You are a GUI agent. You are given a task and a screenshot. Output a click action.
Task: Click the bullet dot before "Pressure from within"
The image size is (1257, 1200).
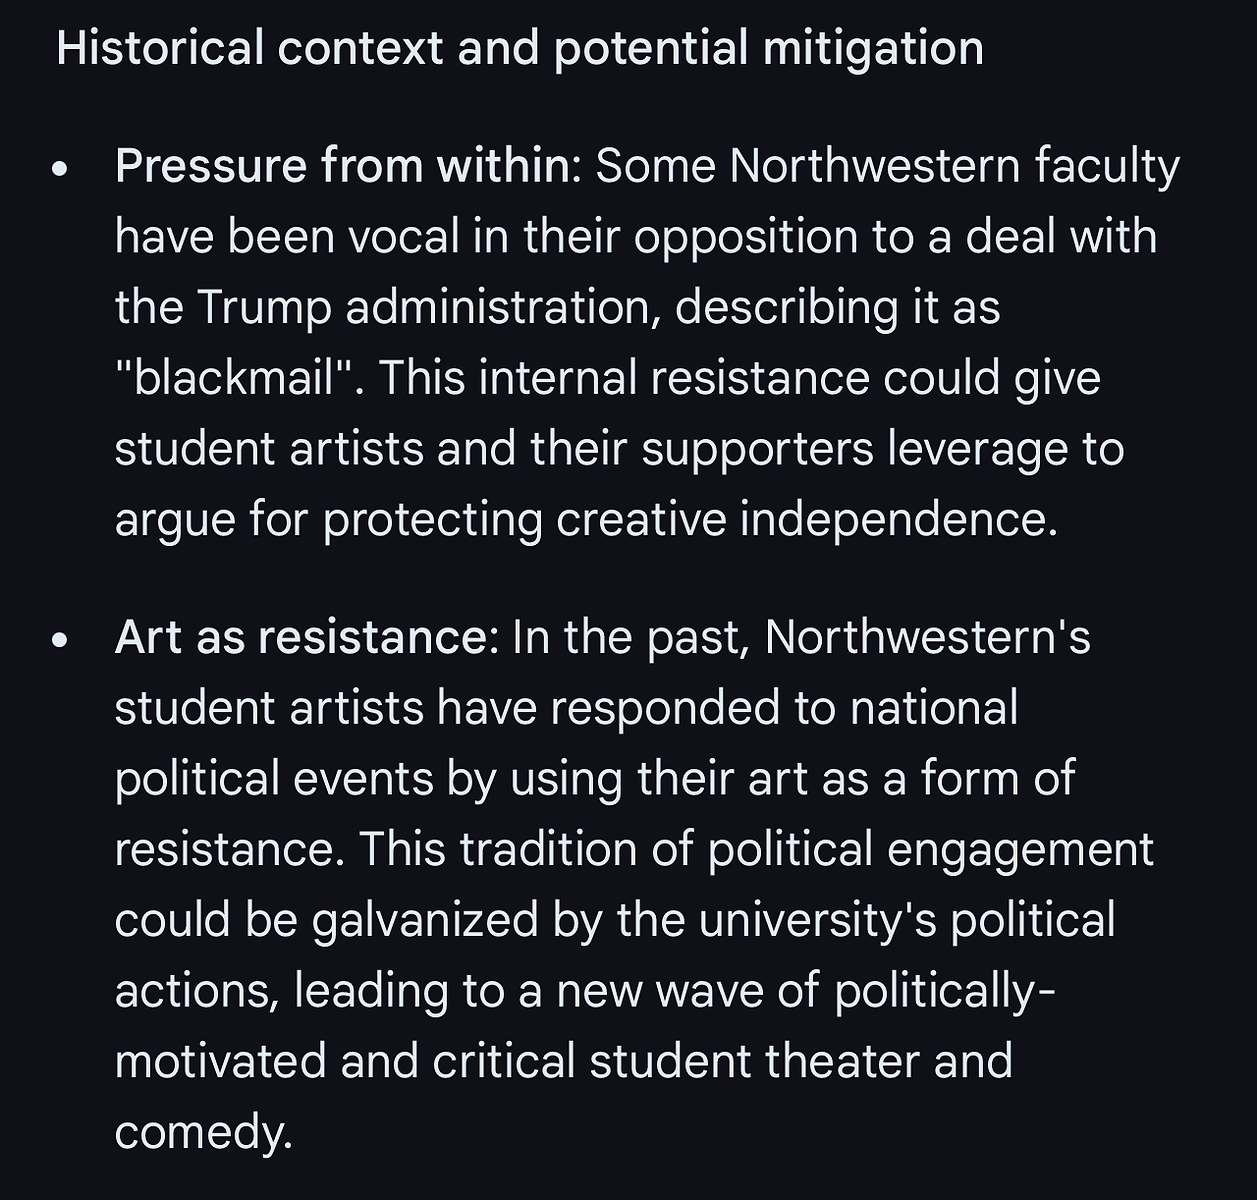coord(61,170)
